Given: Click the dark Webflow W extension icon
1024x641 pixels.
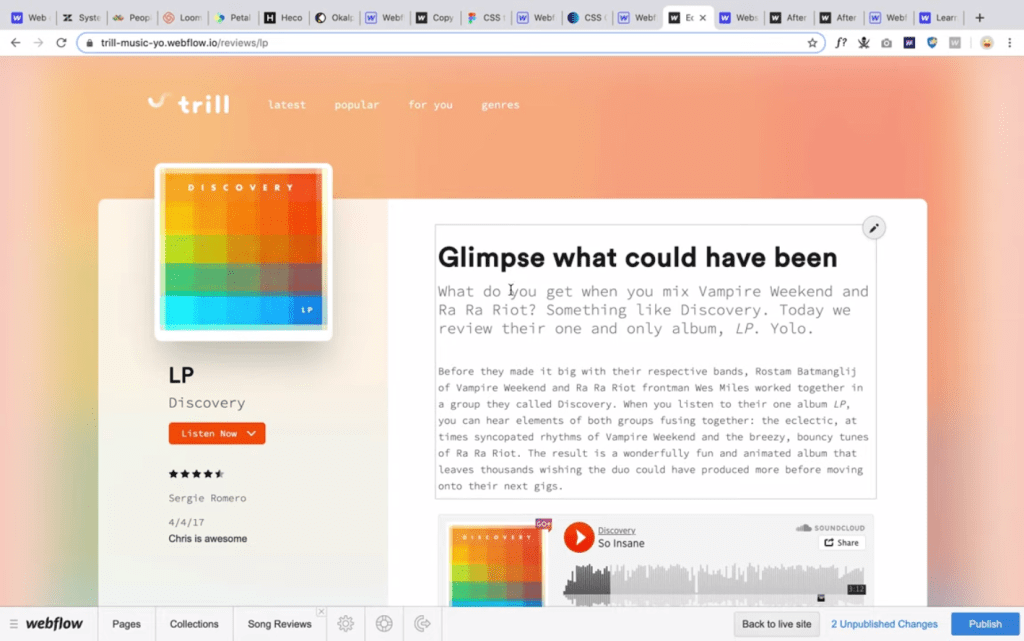Looking at the screenshot, I should [909, 43].
